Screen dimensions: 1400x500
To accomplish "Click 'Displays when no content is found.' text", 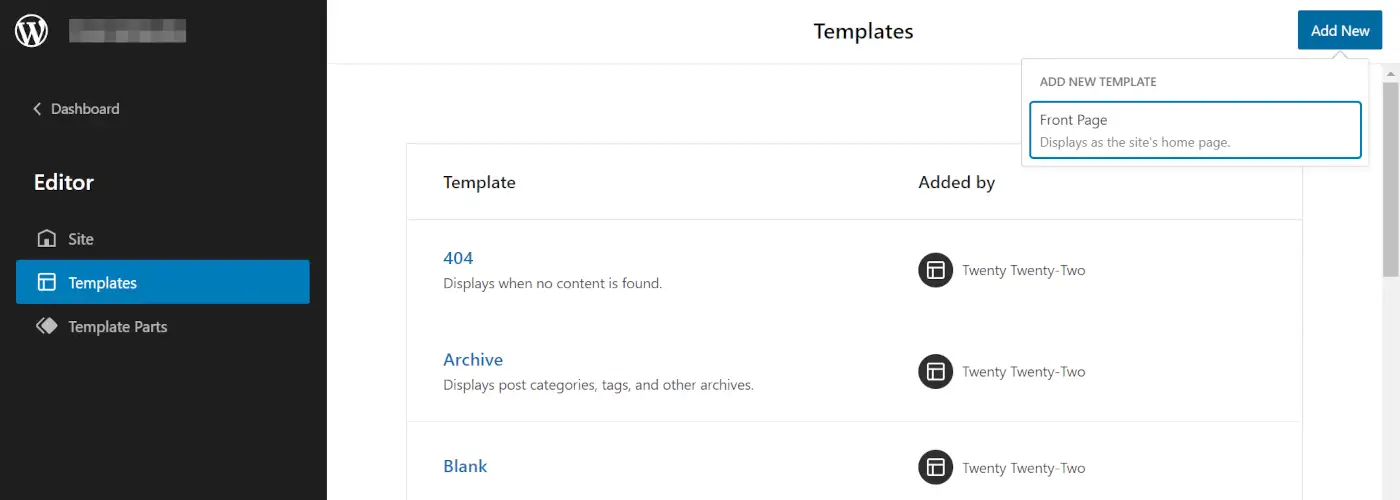I will click(553, 283).
